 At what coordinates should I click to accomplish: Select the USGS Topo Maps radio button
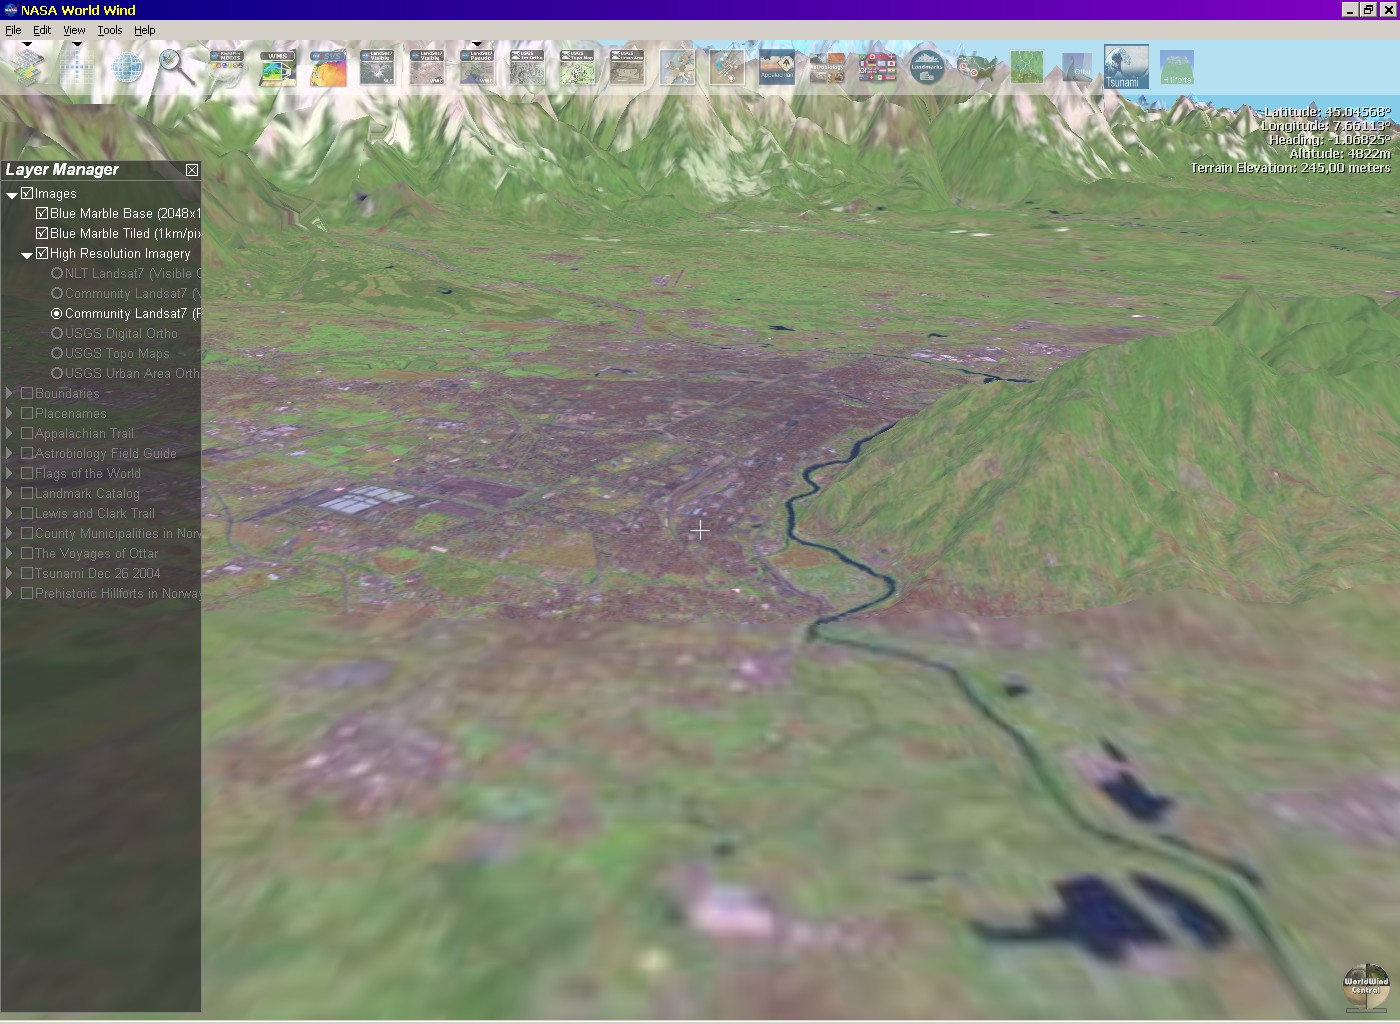[x=57, y=353]
